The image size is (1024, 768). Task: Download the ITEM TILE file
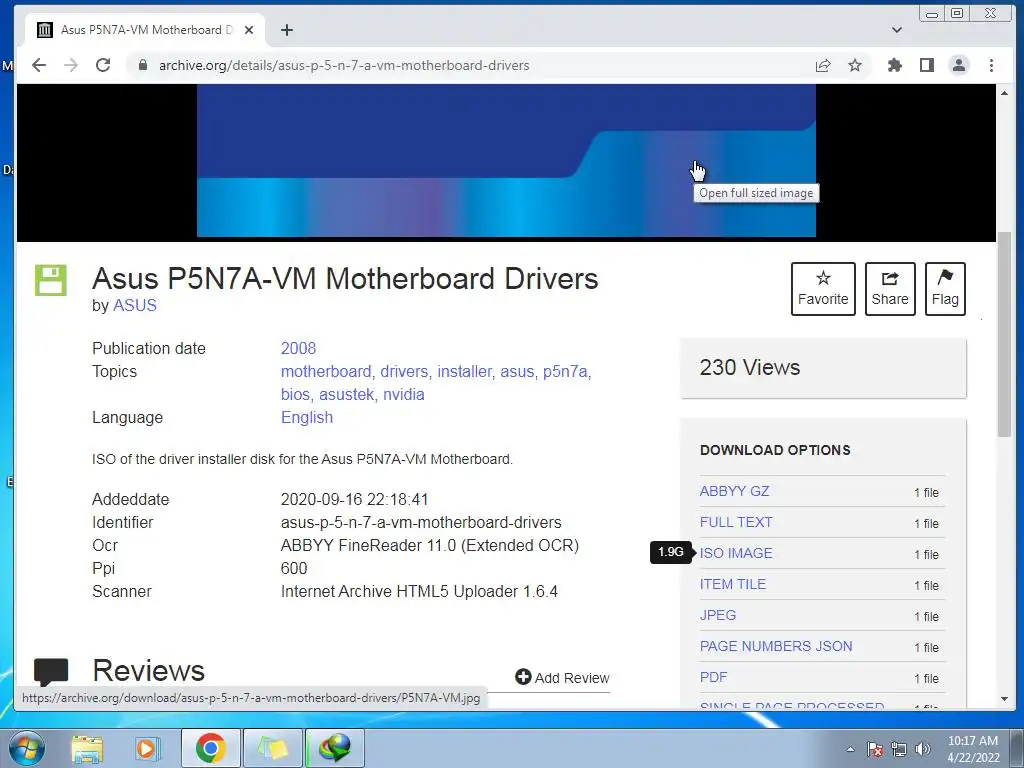click(x=733, y=584)
